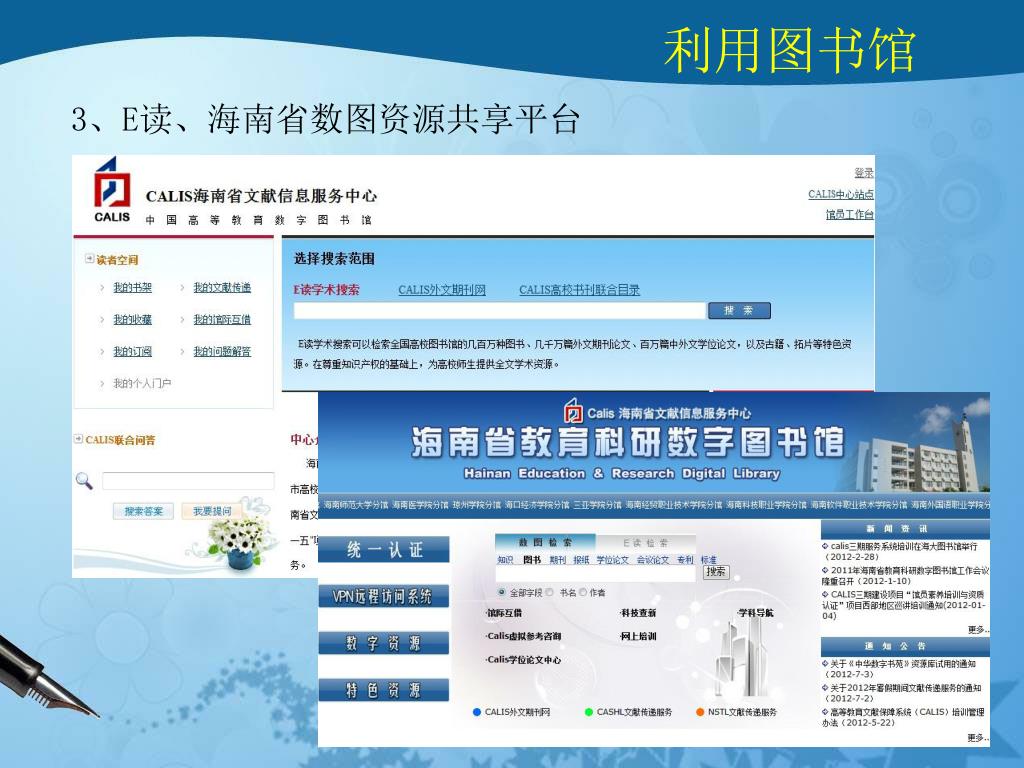1024x768 pixels.
Task: Click the arrow icon beside CALIS联合问答
Action: point(78,440)
